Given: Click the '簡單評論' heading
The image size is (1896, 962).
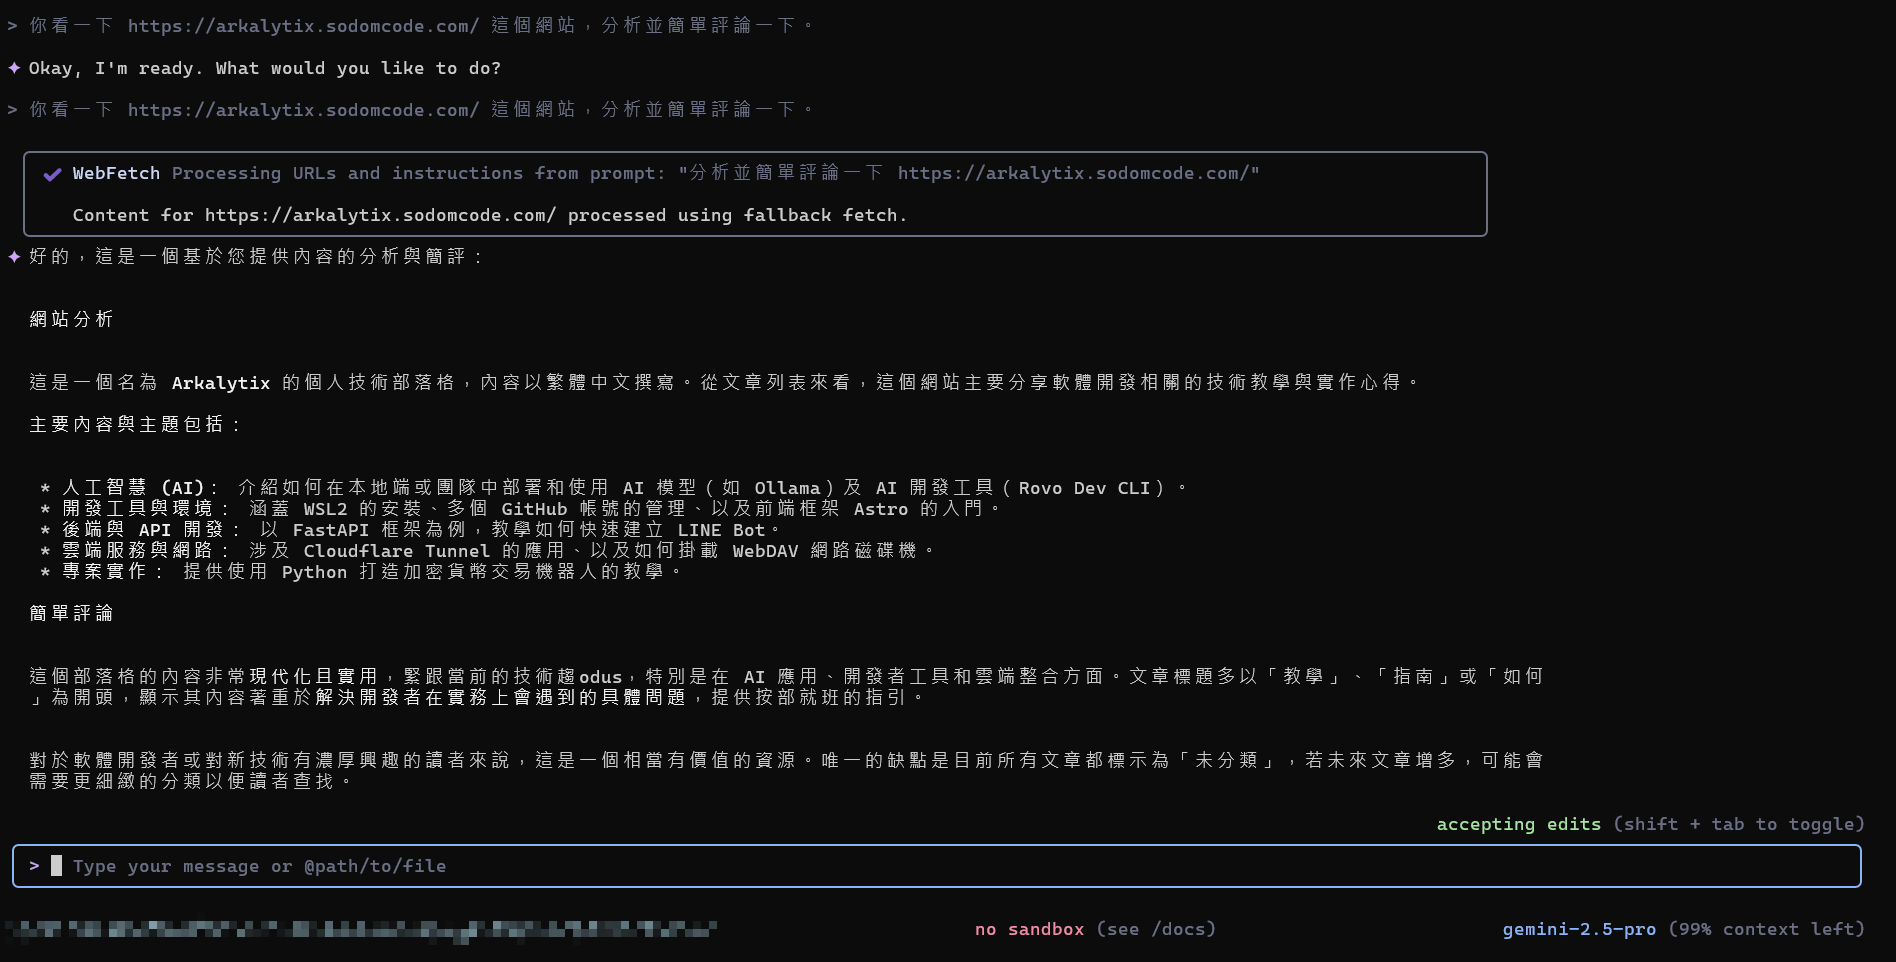Looking at the screenshot, I should [71, 613].
